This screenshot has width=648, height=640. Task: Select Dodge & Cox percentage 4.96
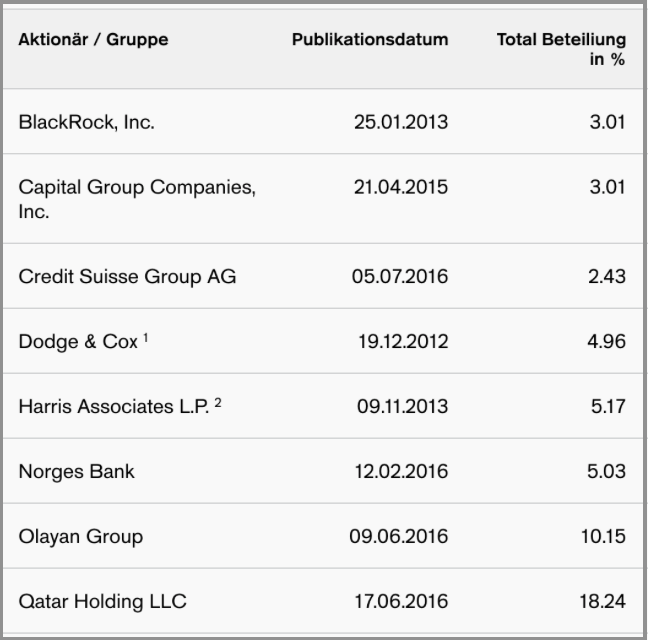coord(607,342)
